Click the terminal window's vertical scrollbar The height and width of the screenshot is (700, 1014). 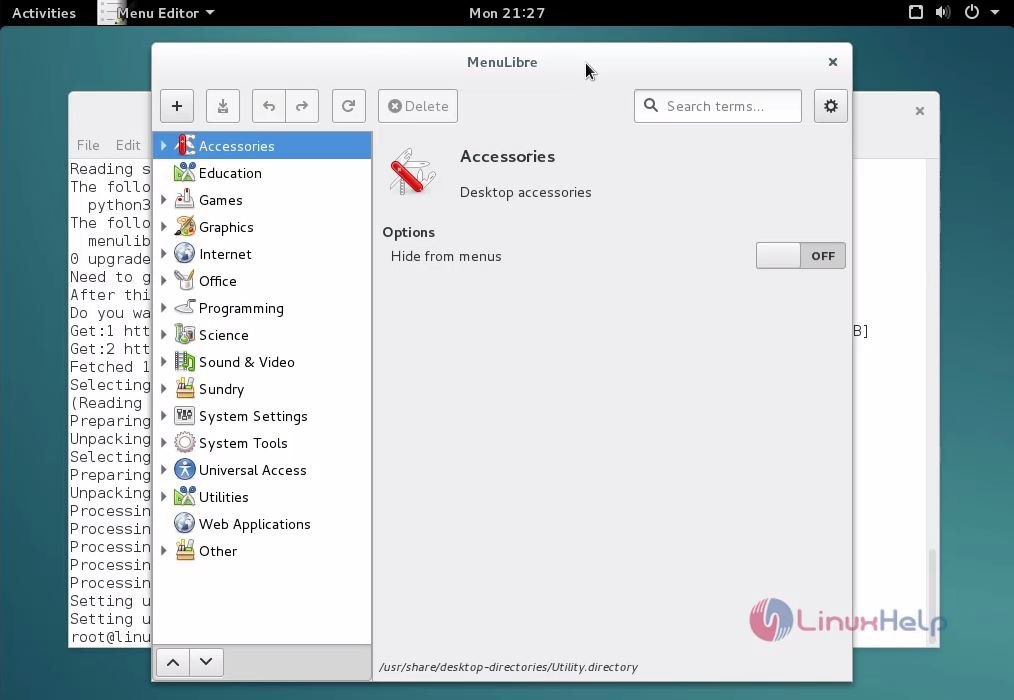[x=932, y=595]
